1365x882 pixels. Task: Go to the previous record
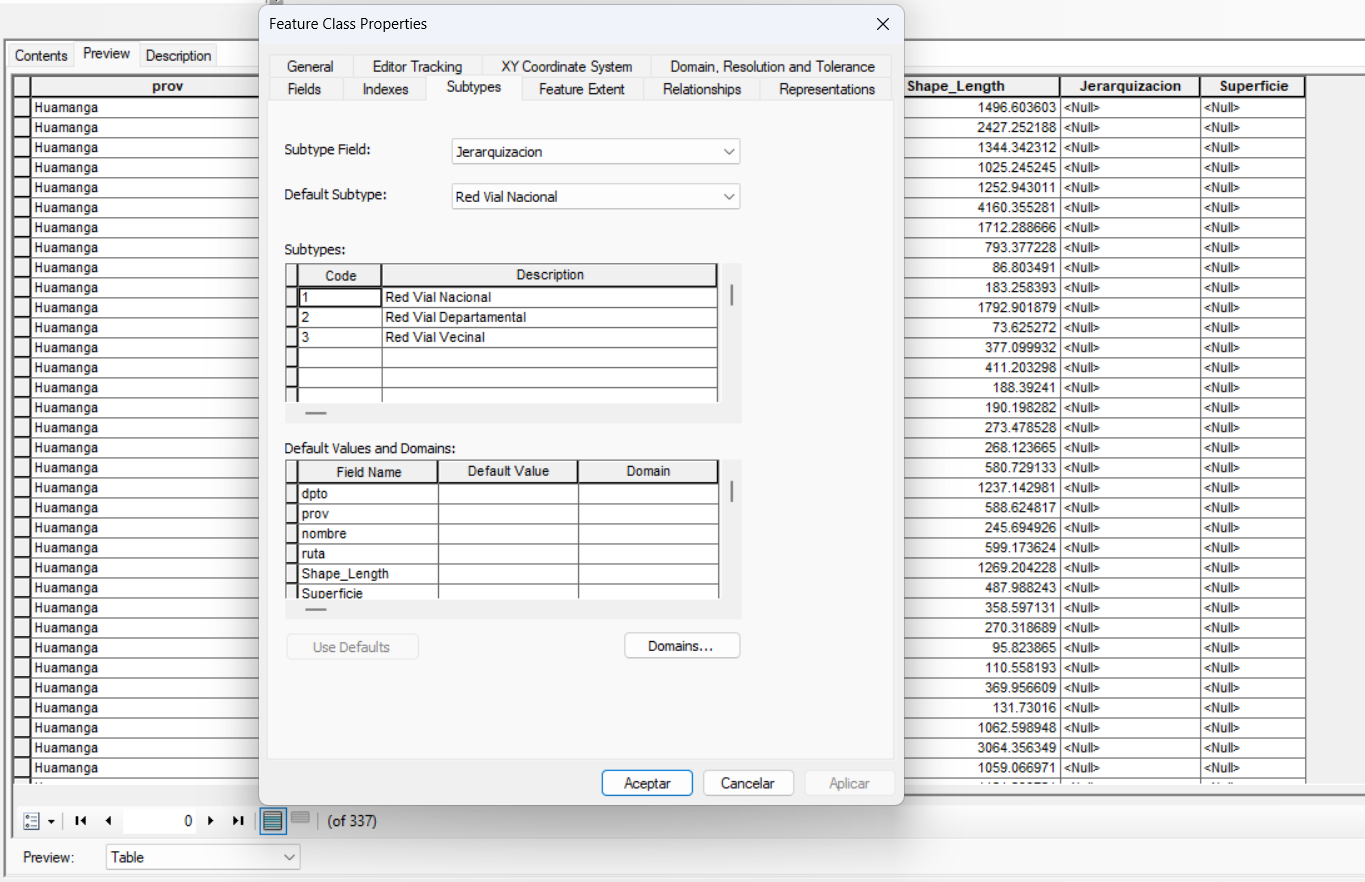pyautogui.click(x=108, y=821)
